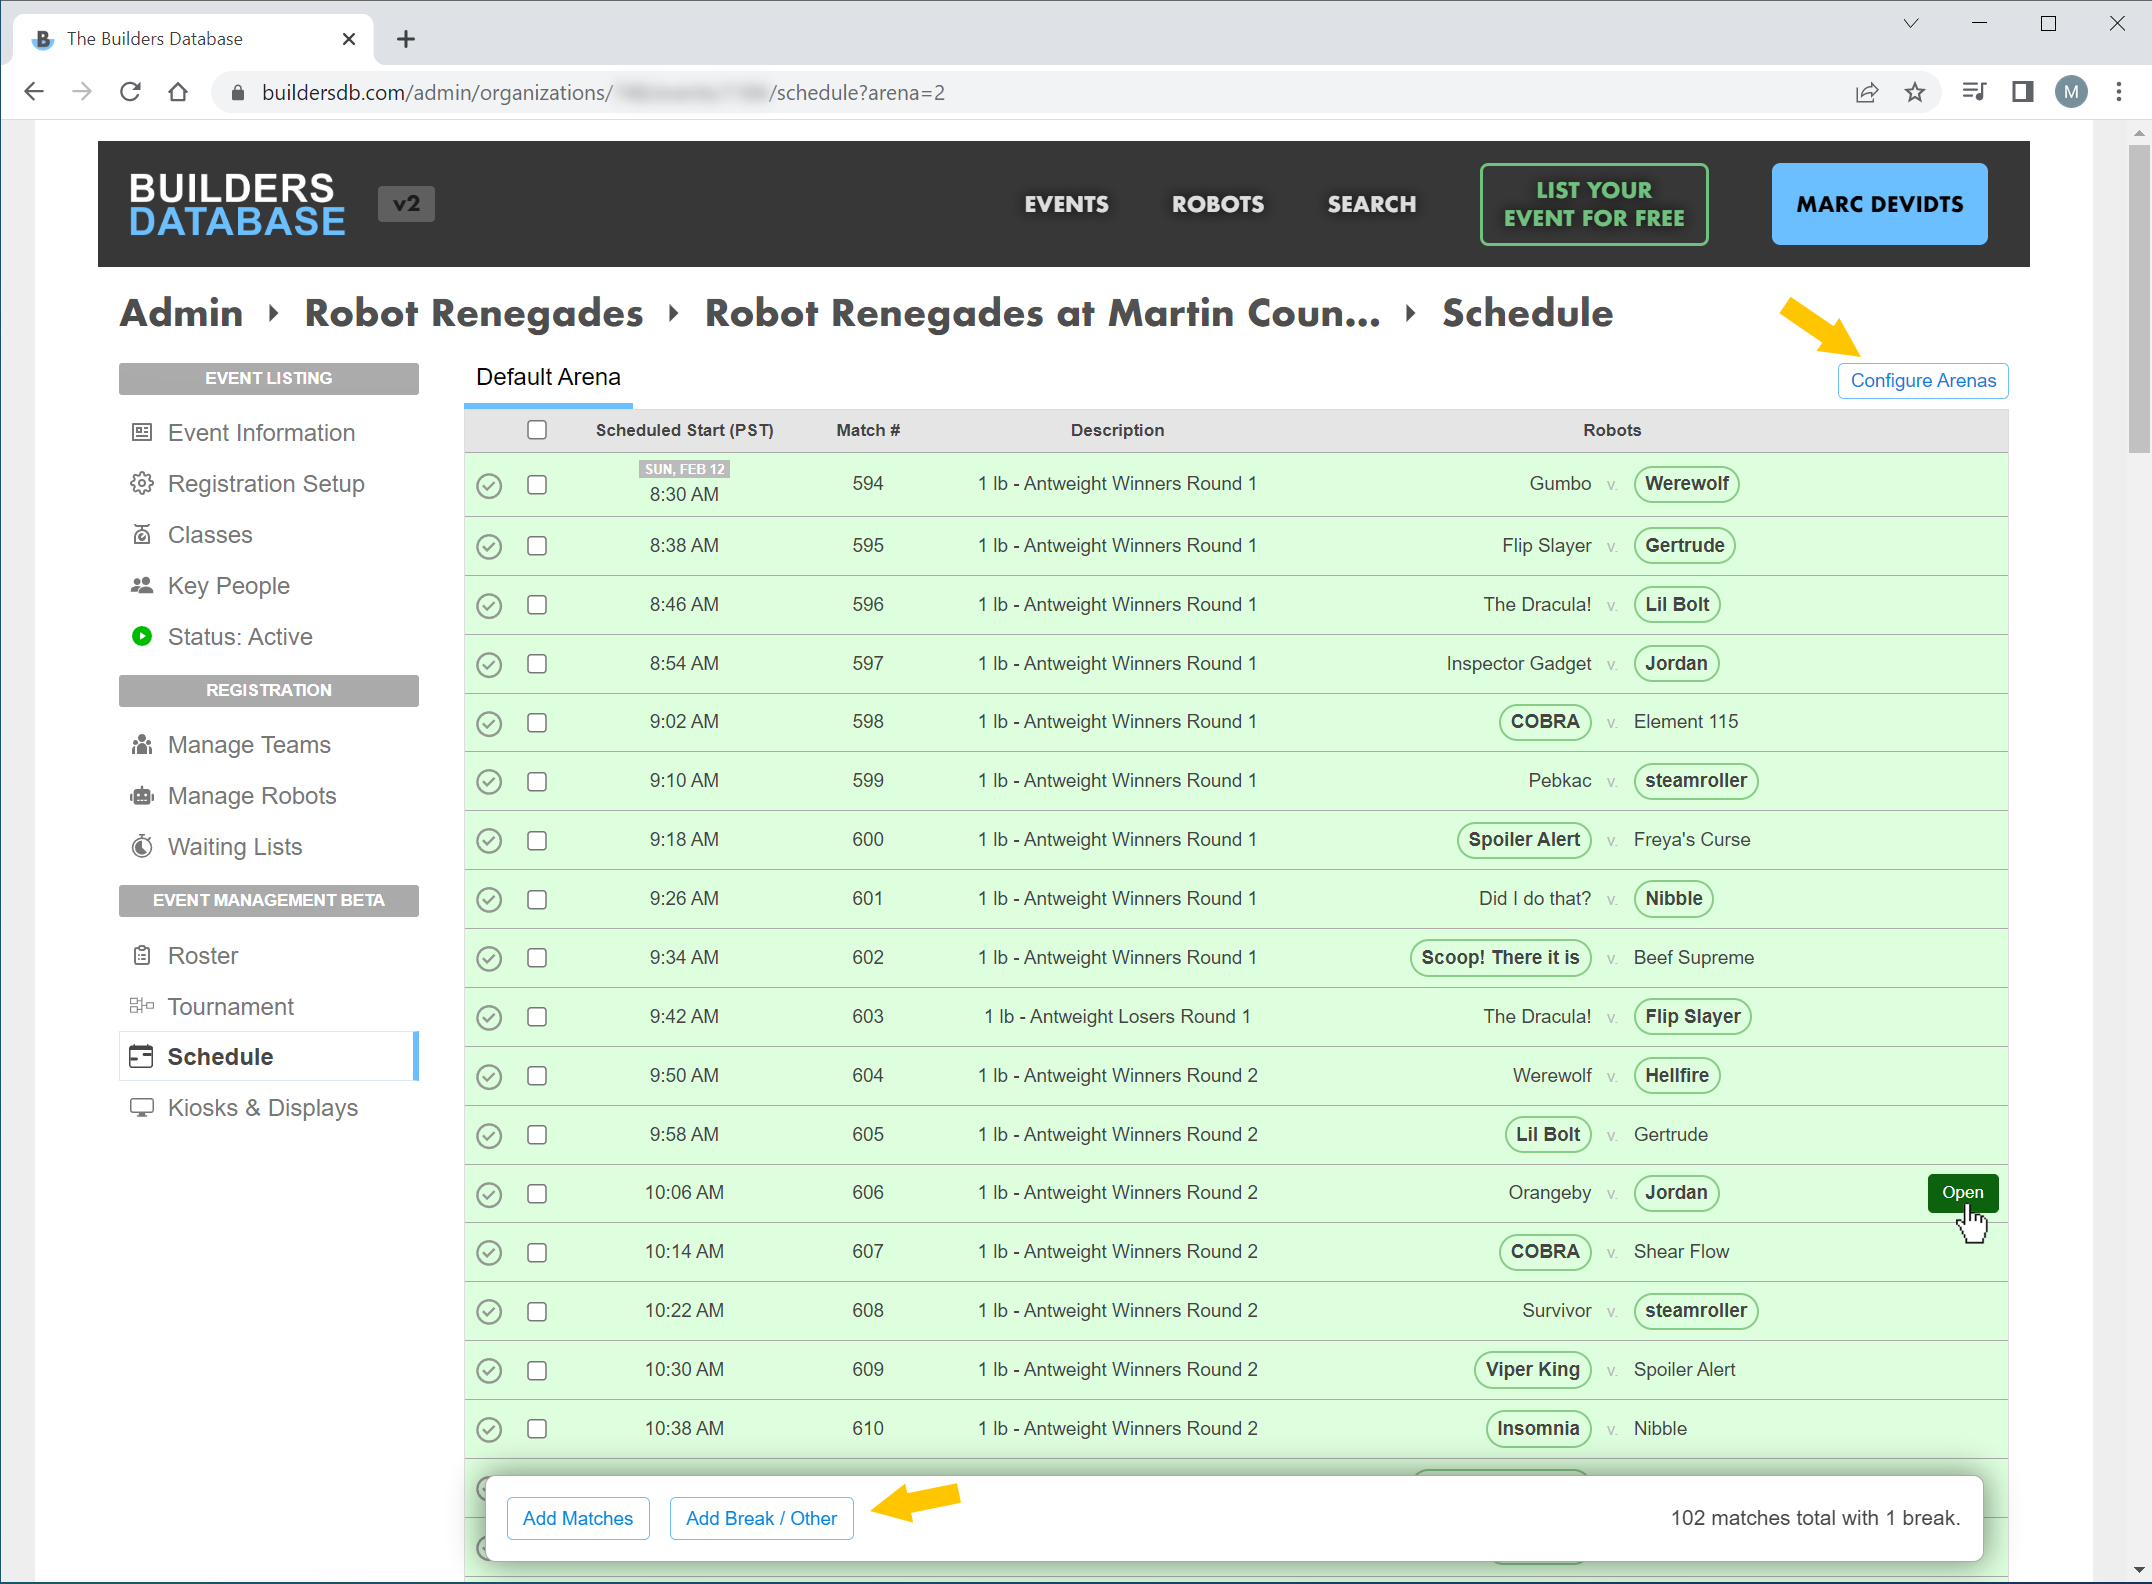Click the Key People icon
This screenshot has width=2152, height=1584.
click(x=142, y=585)
